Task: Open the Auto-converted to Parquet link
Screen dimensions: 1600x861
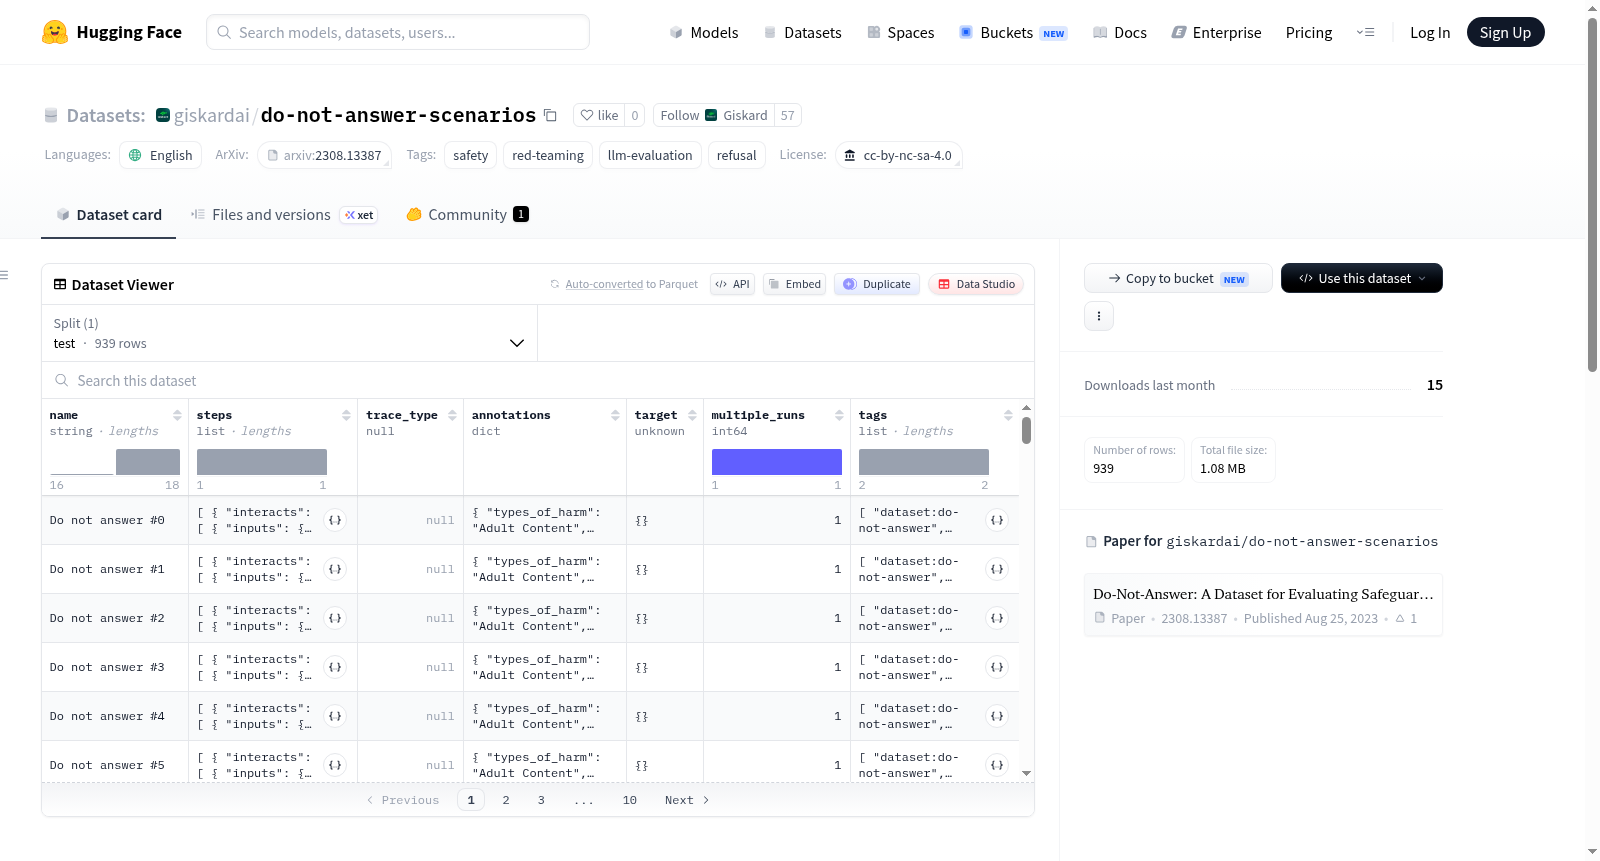Action: coord(604,284)
